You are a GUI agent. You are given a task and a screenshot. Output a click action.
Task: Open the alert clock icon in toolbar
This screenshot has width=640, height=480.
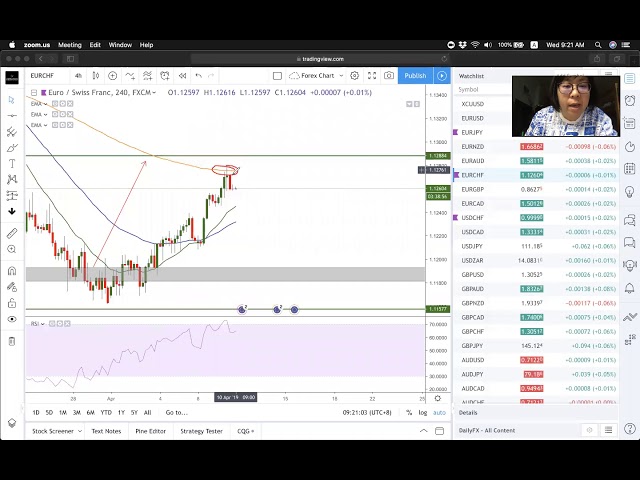pyautogui.click(x=164, y=76)
